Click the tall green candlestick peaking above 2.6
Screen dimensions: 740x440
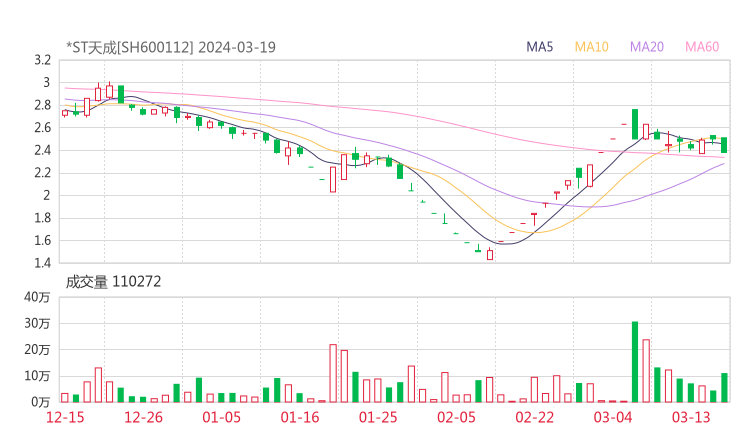[x=635, y=124]
